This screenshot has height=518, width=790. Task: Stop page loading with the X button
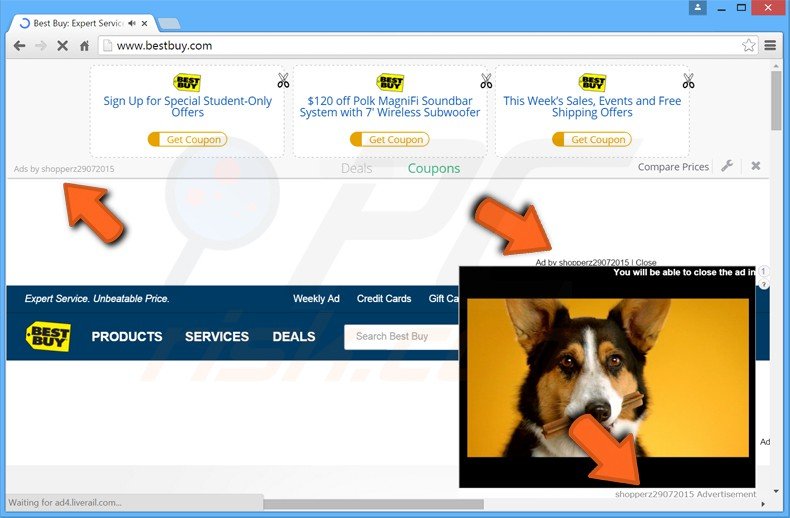coord(62,46)
